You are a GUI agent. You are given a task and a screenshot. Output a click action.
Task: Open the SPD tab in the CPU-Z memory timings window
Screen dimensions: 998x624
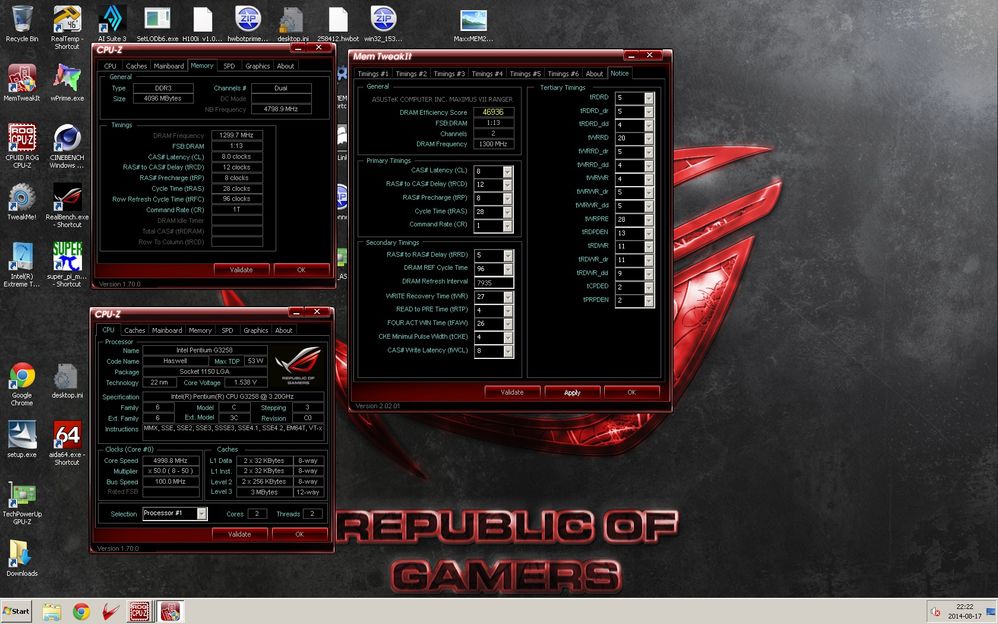[229, 66]
